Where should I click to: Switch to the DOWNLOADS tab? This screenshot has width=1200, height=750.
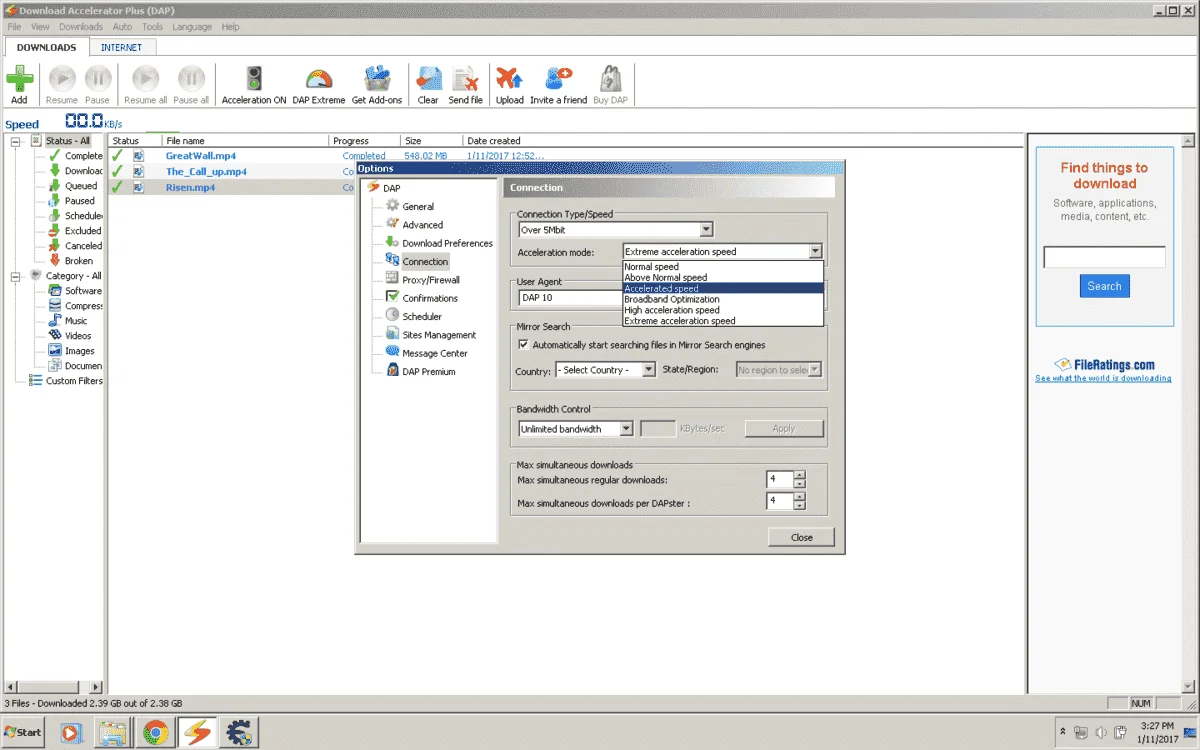(46, 47)
